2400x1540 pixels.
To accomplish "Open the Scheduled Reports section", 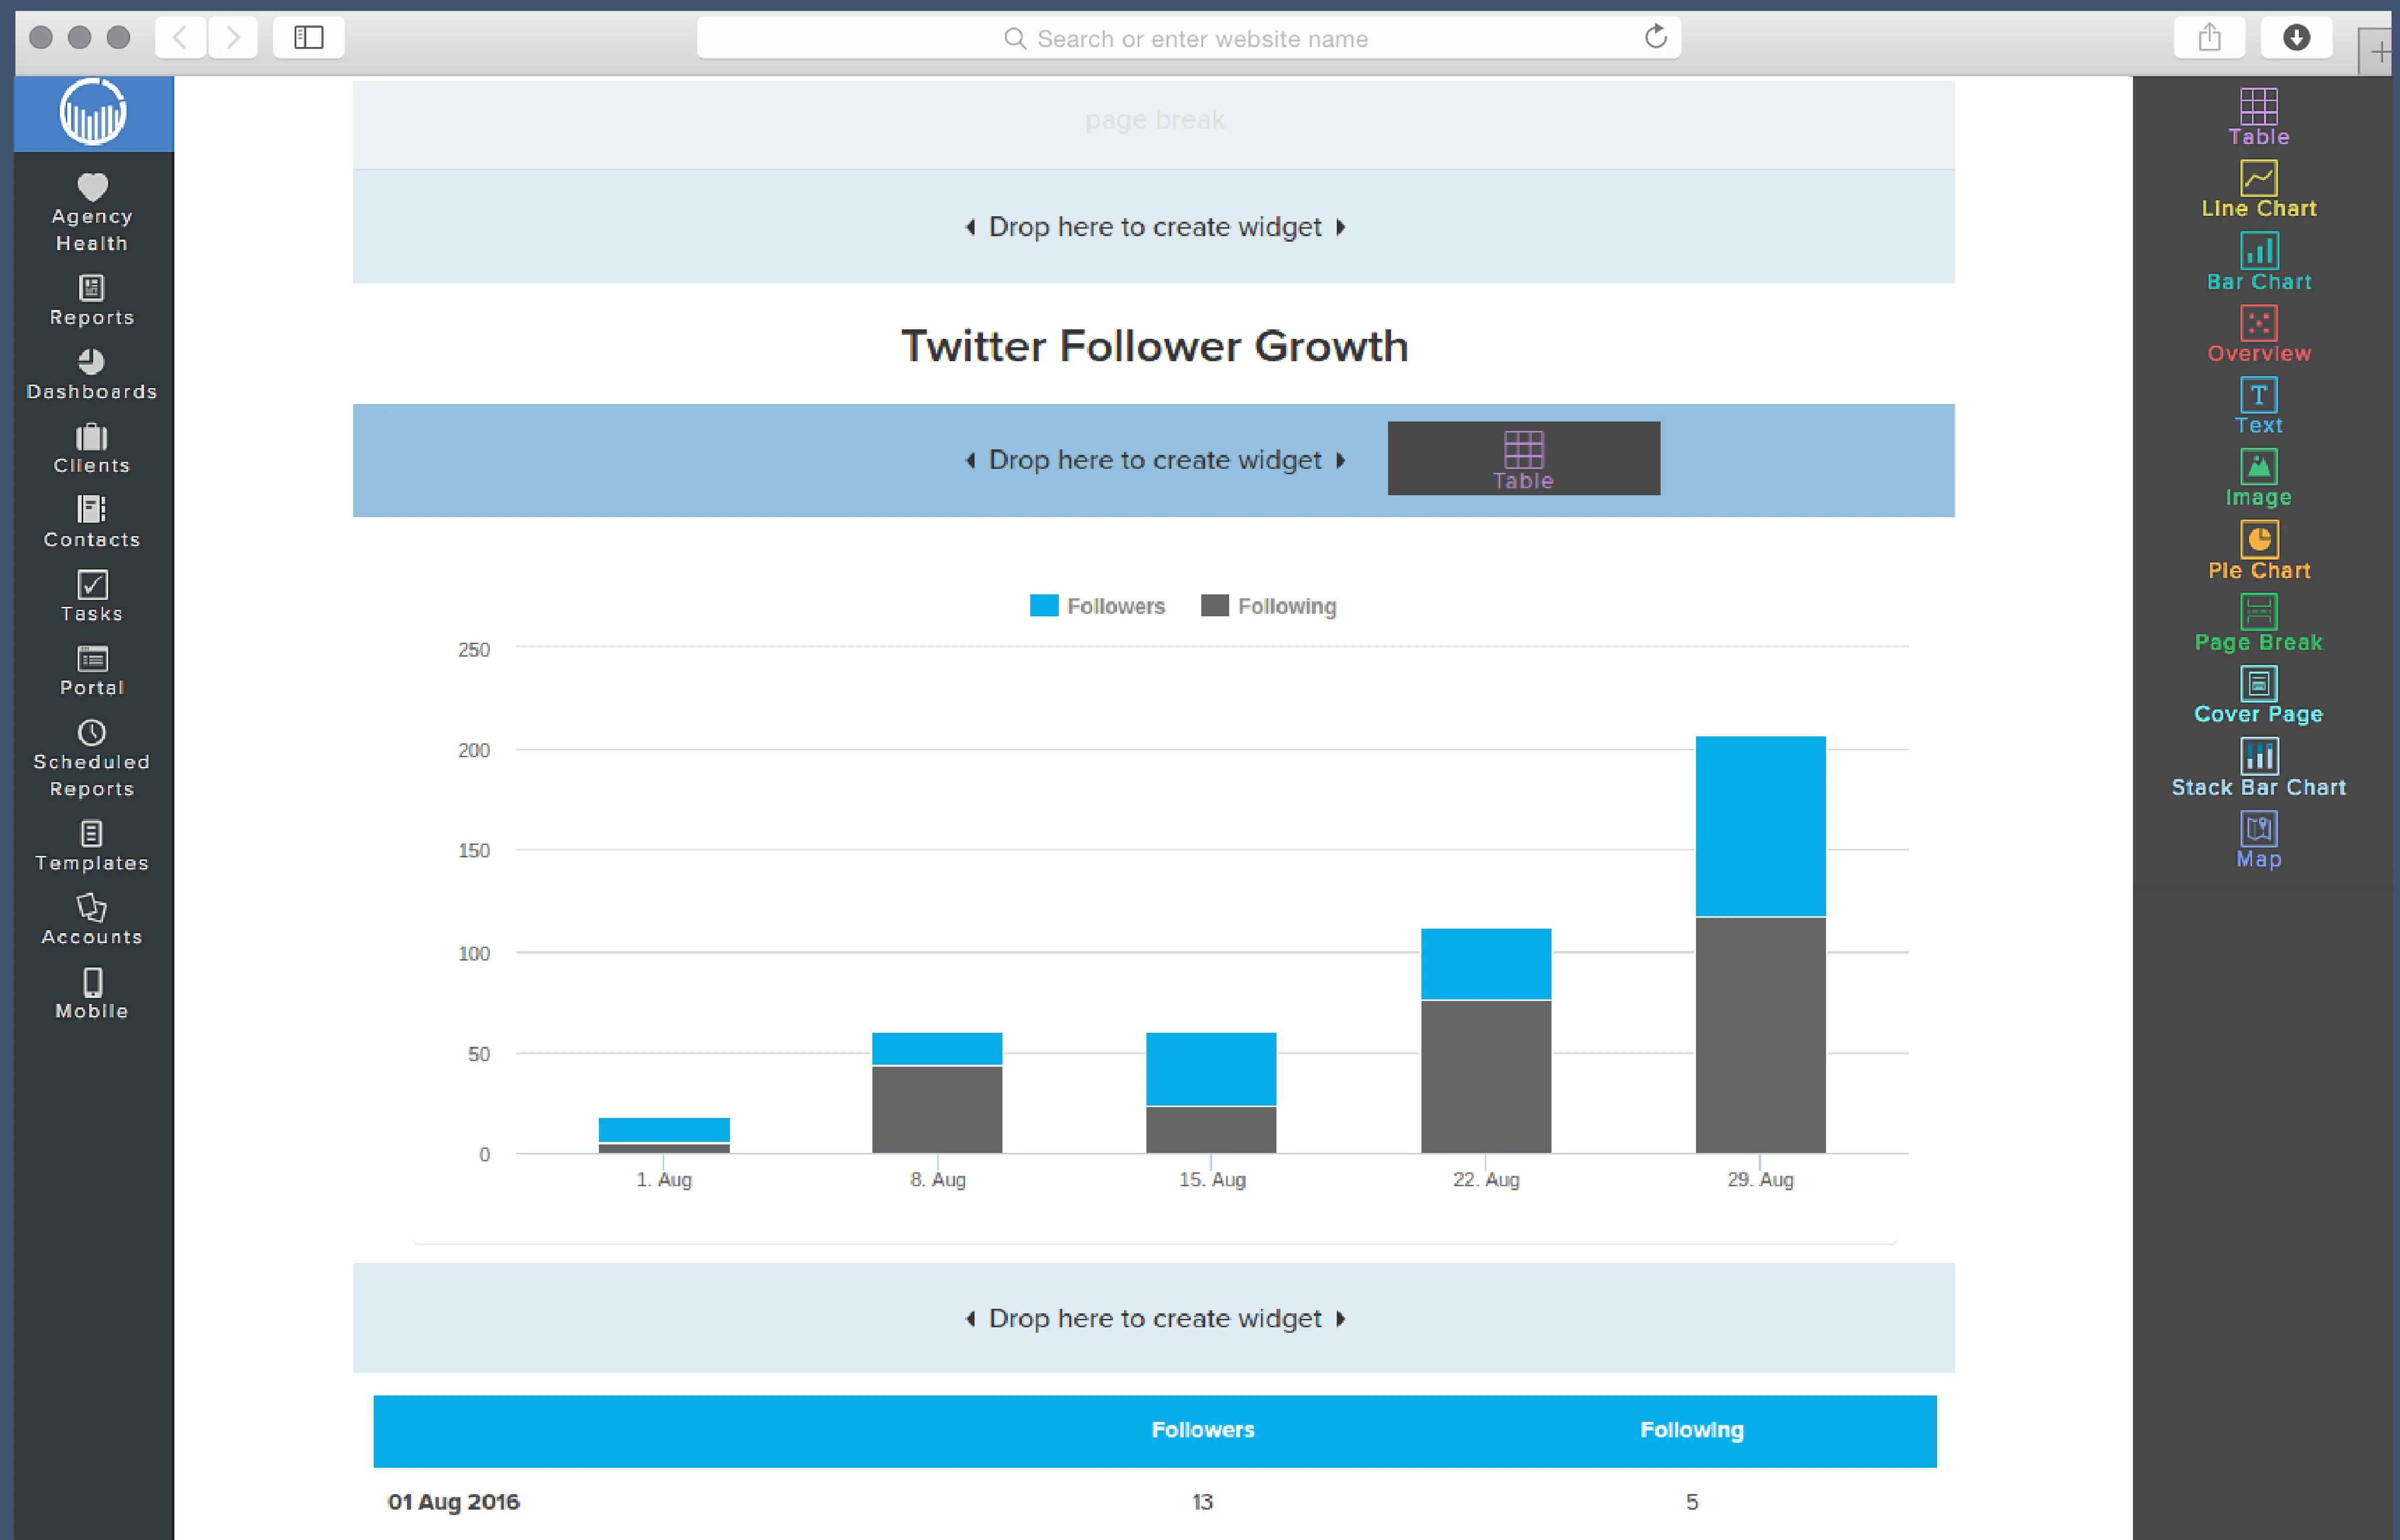I will tap(91, 758).
